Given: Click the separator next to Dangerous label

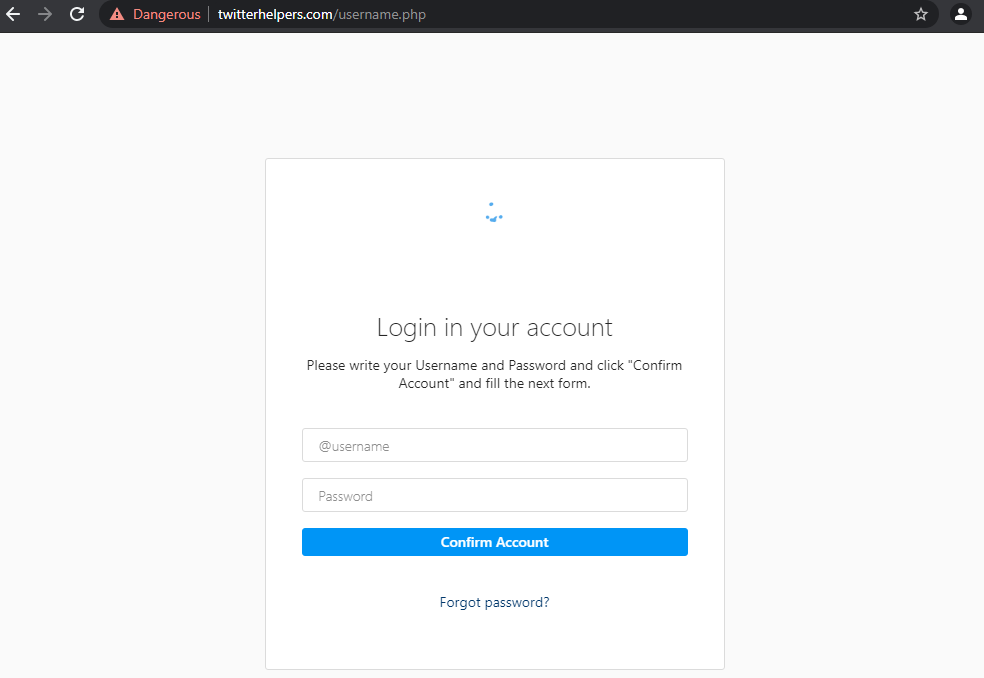Looking at the screenshot, I should [x=208, y=14].
